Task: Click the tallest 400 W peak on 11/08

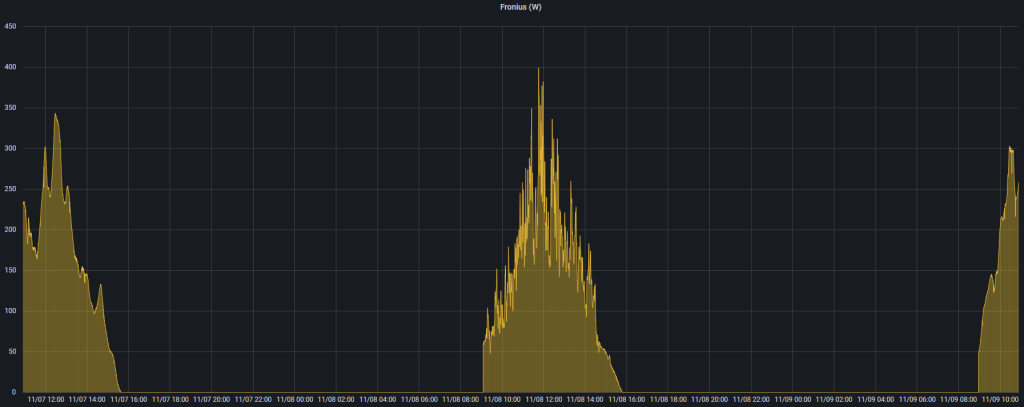Action: point(539,69)
